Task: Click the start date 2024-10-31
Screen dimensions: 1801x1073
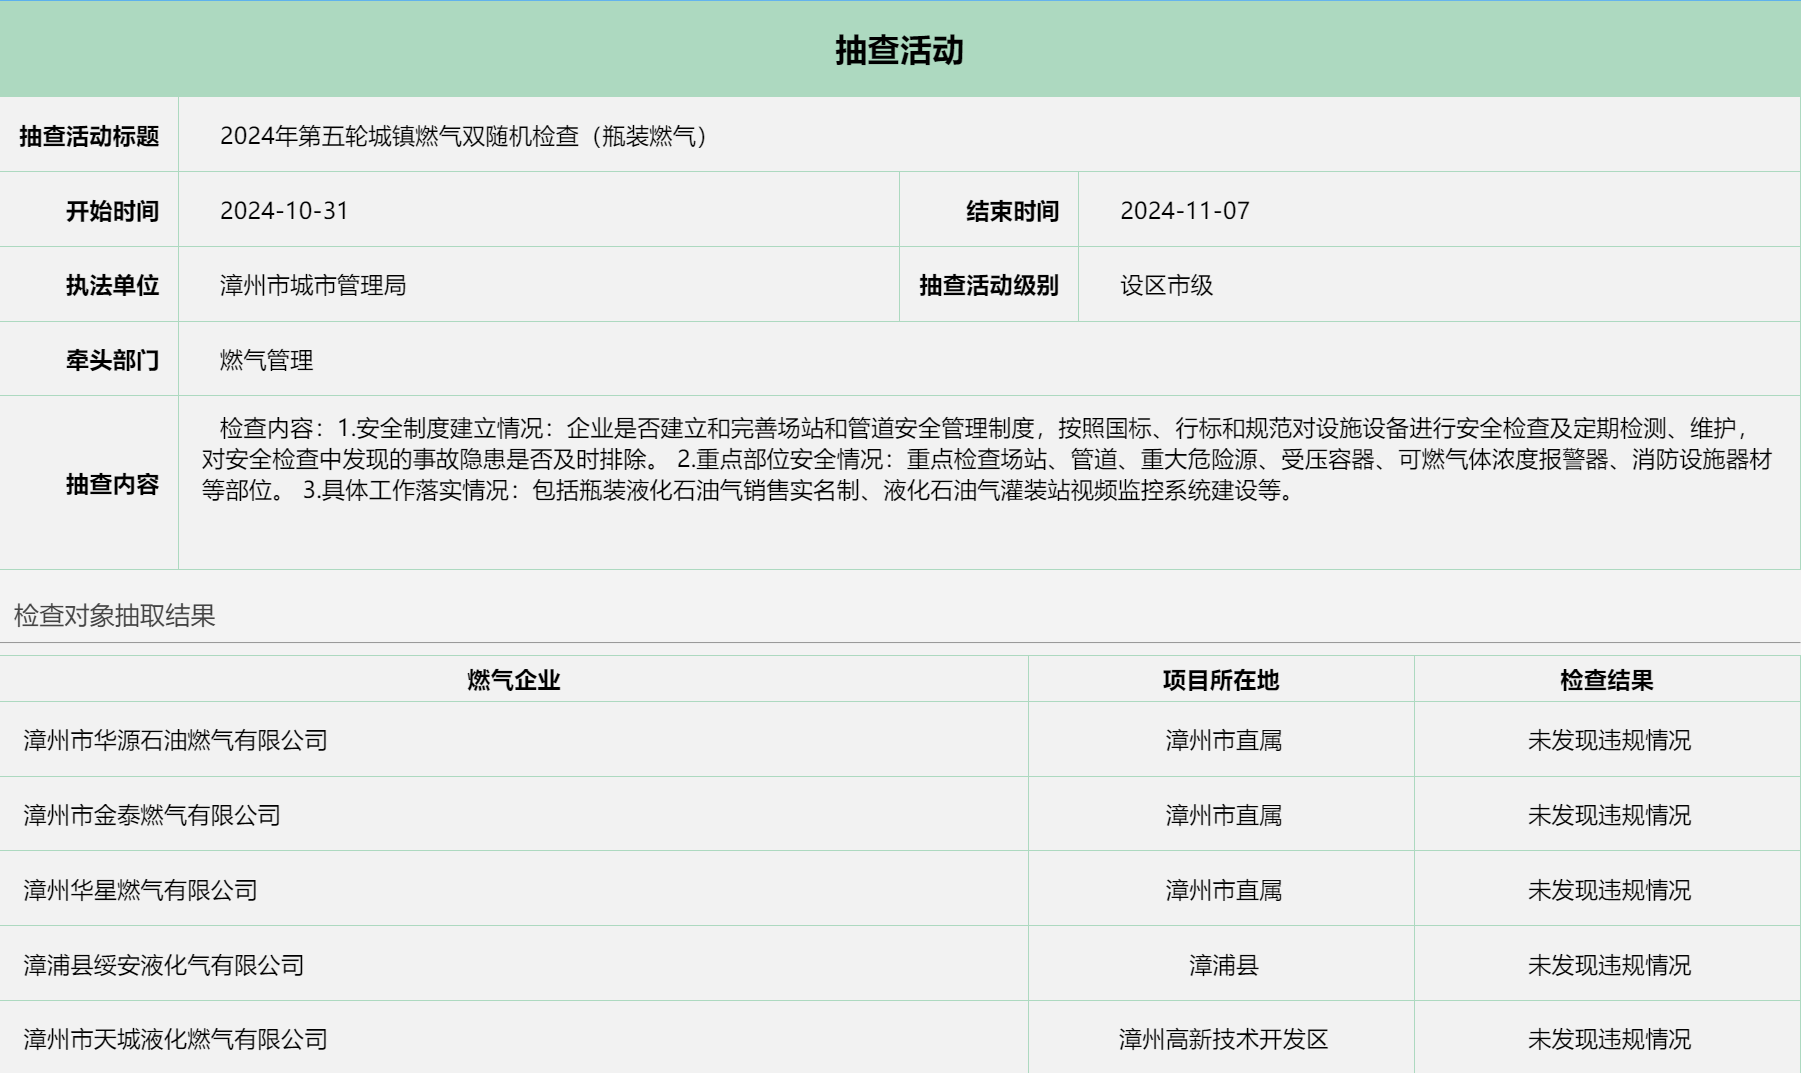Action: click(x=284, y=211)
